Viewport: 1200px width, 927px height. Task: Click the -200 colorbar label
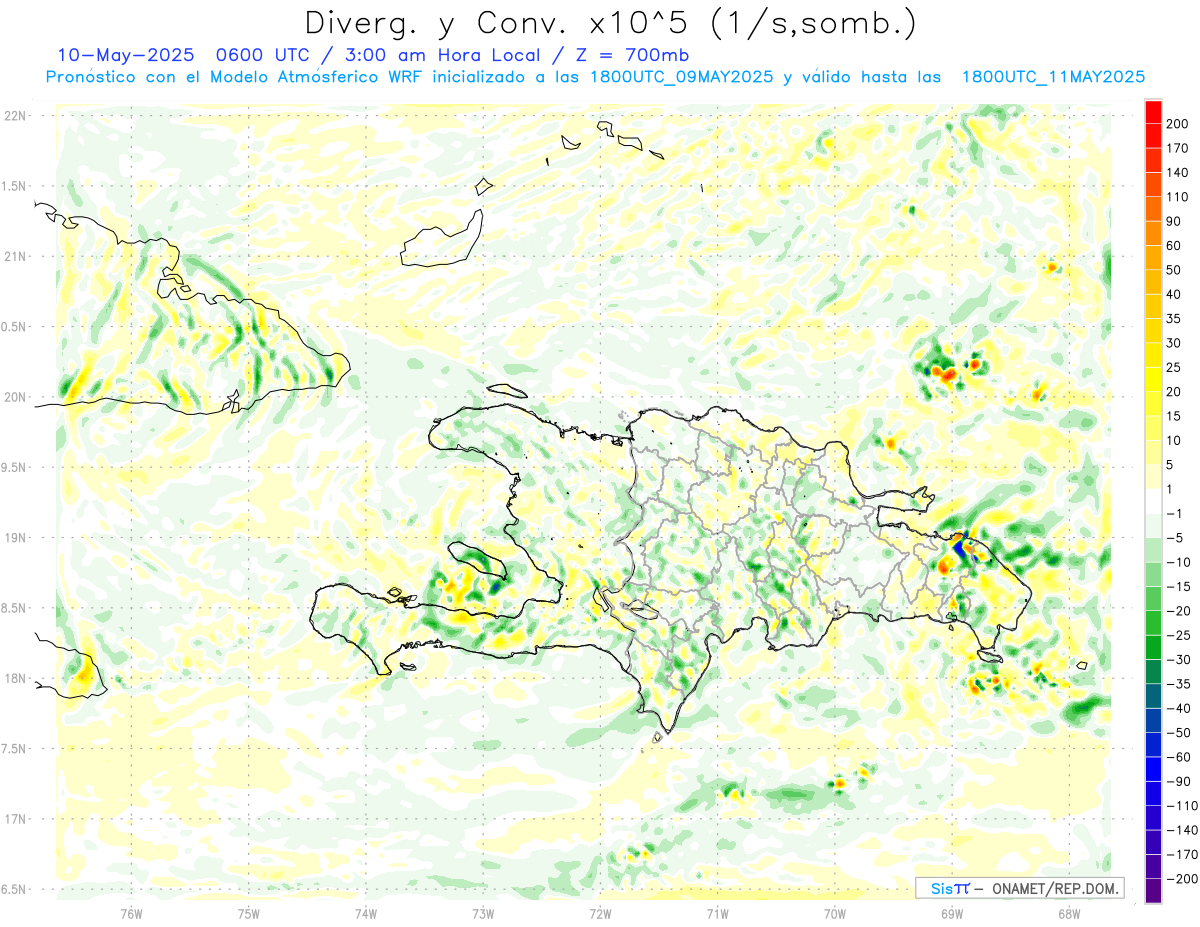[1181, 879]
